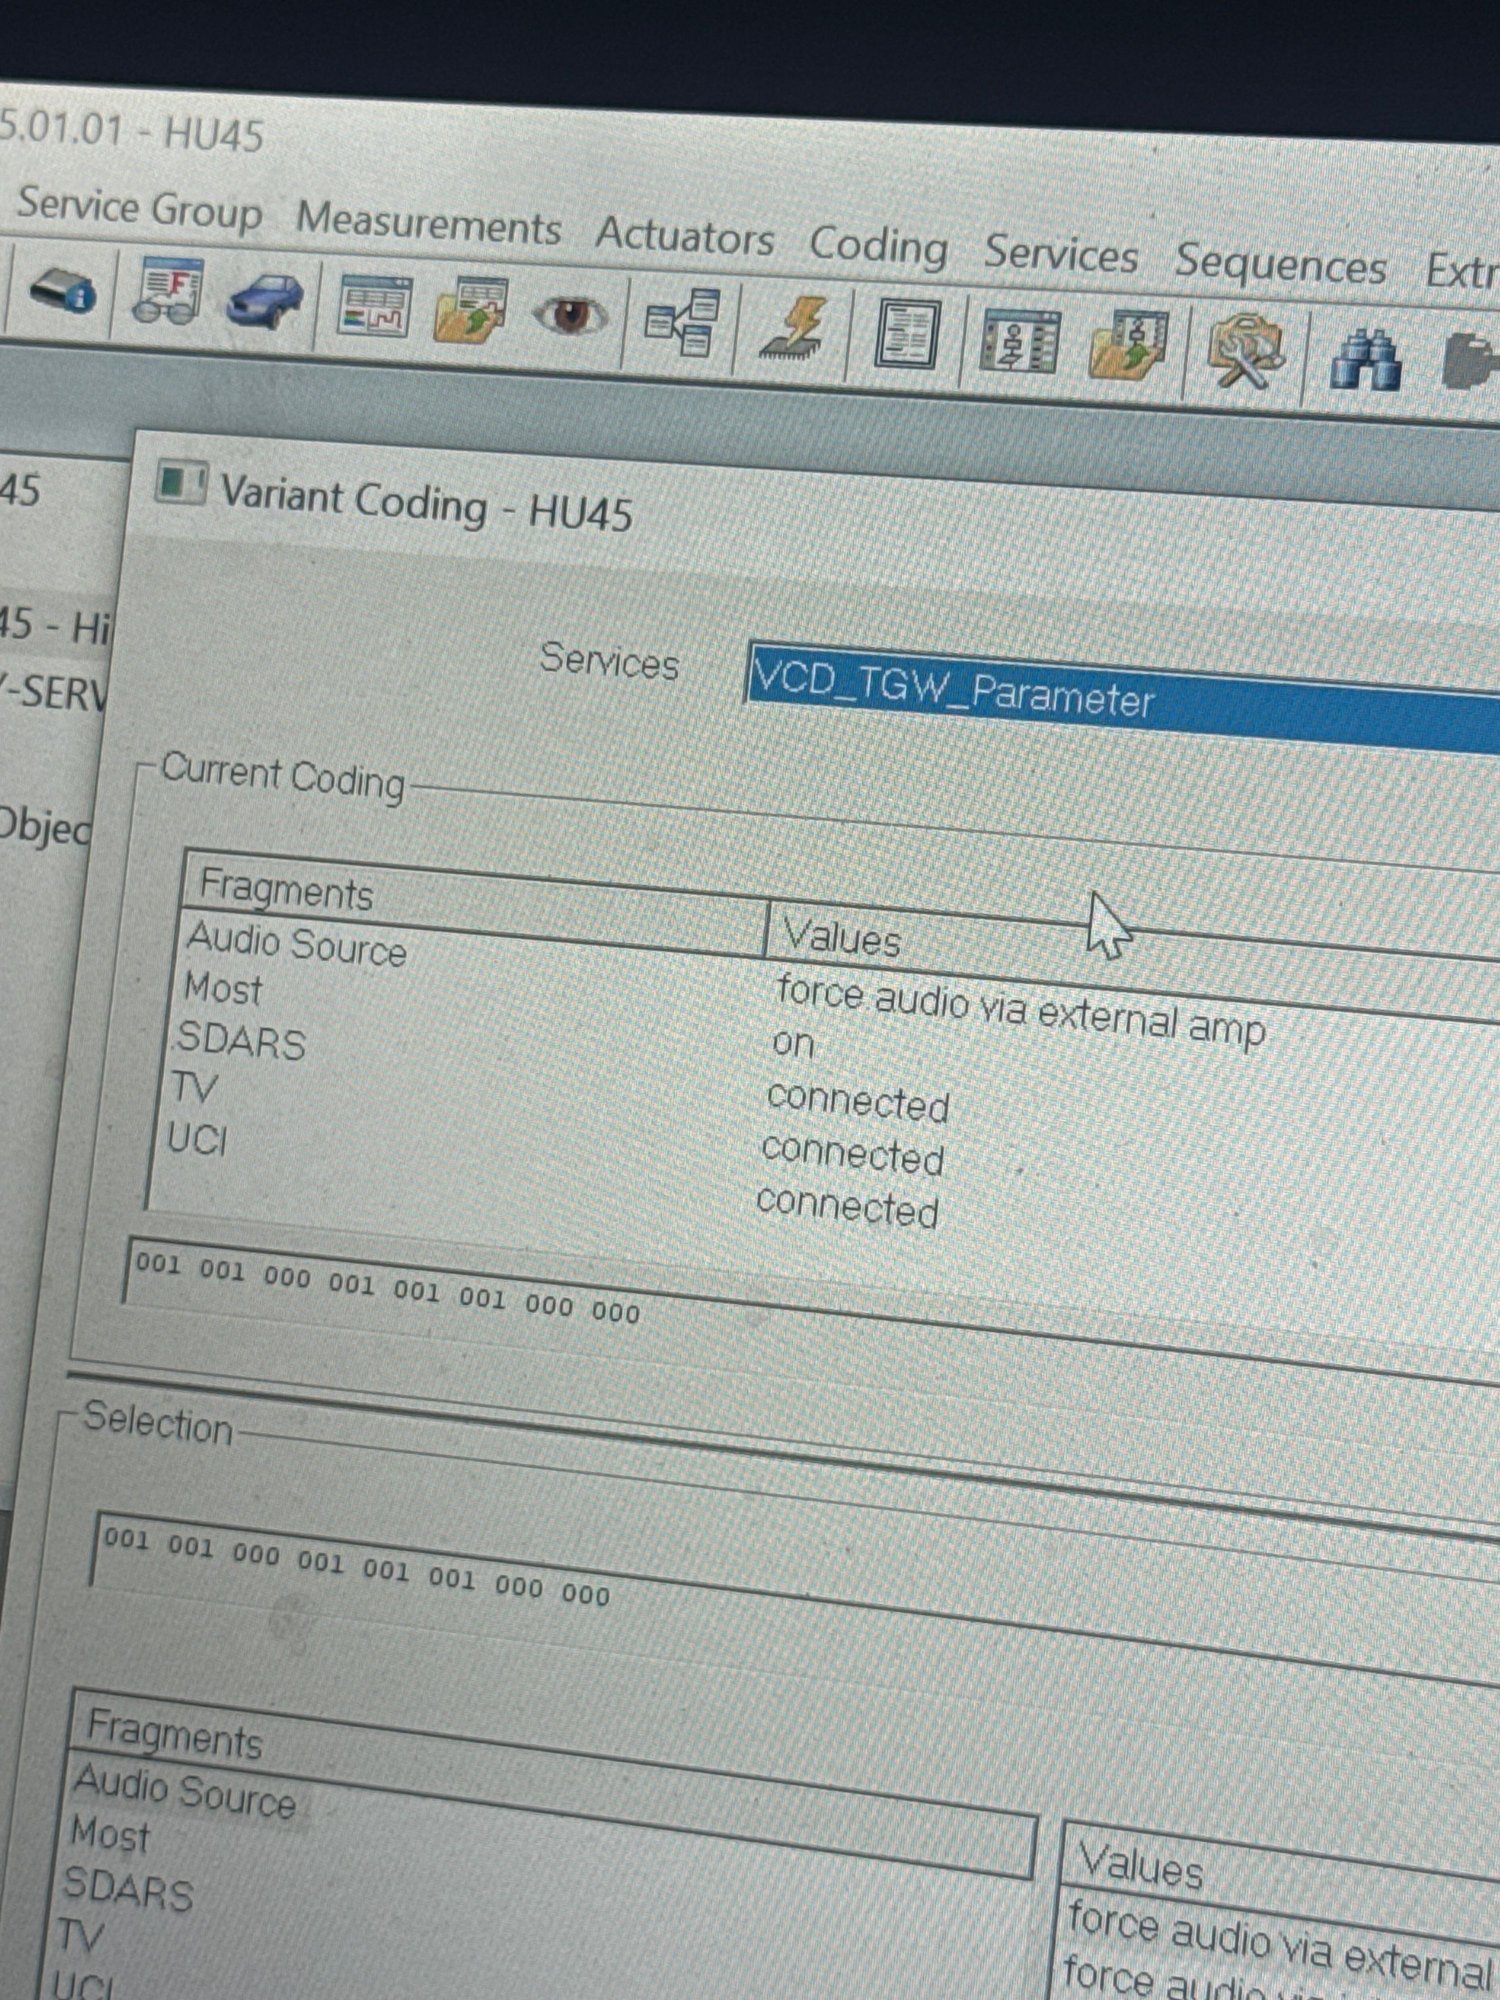Open the wrench and tools toolbar icon
This screenshot has height=2000, width=1500.
(1245, 352)
